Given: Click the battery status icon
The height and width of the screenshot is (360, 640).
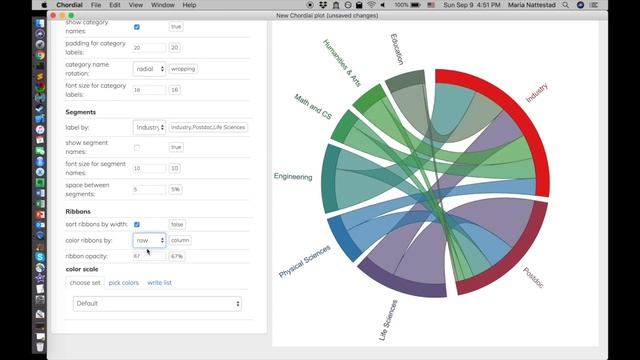Looking at the screenshot, I should [416, 5].
